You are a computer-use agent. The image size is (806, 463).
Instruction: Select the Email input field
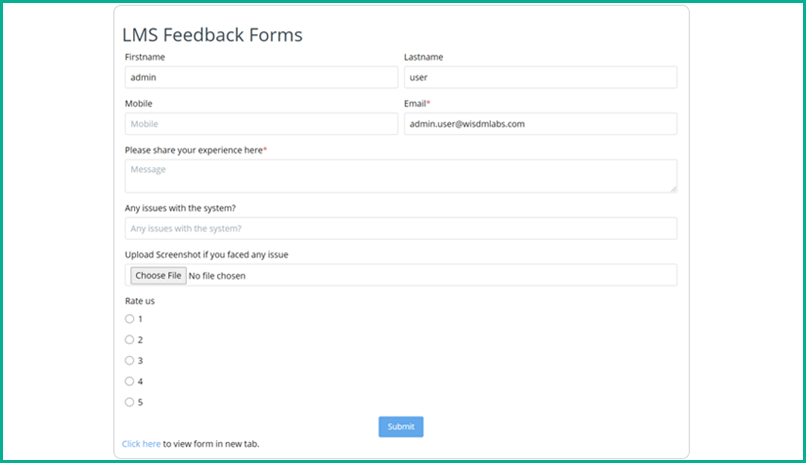coord(540,124)
